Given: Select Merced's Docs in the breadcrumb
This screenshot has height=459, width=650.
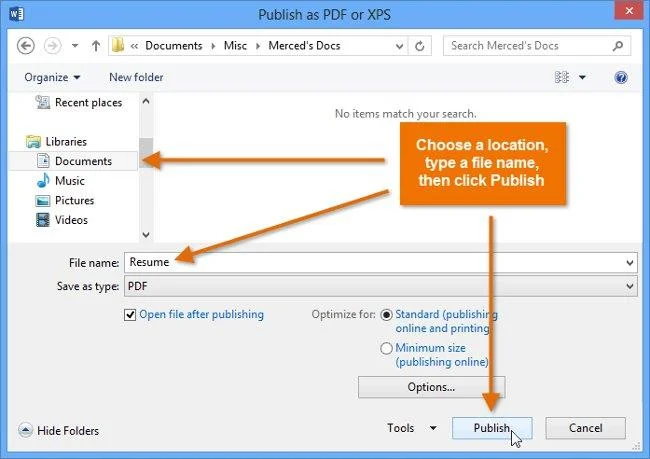Looking at the screenshot, I should point(304,46).
